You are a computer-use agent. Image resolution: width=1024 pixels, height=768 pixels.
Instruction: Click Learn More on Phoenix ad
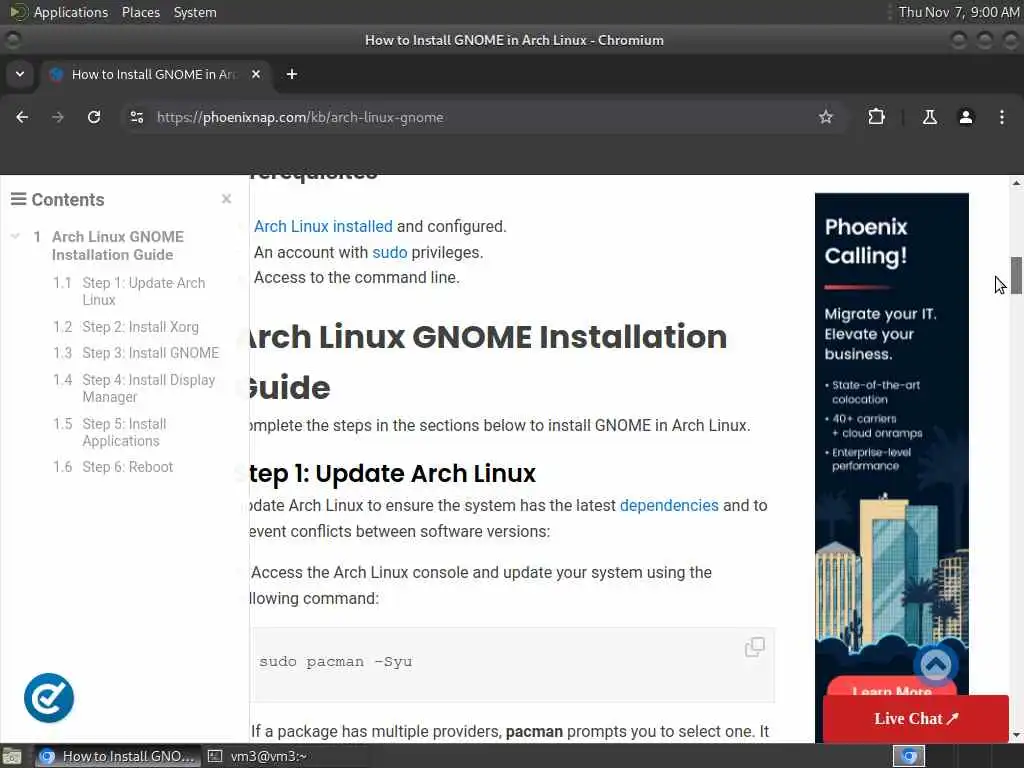click(891, 688)
